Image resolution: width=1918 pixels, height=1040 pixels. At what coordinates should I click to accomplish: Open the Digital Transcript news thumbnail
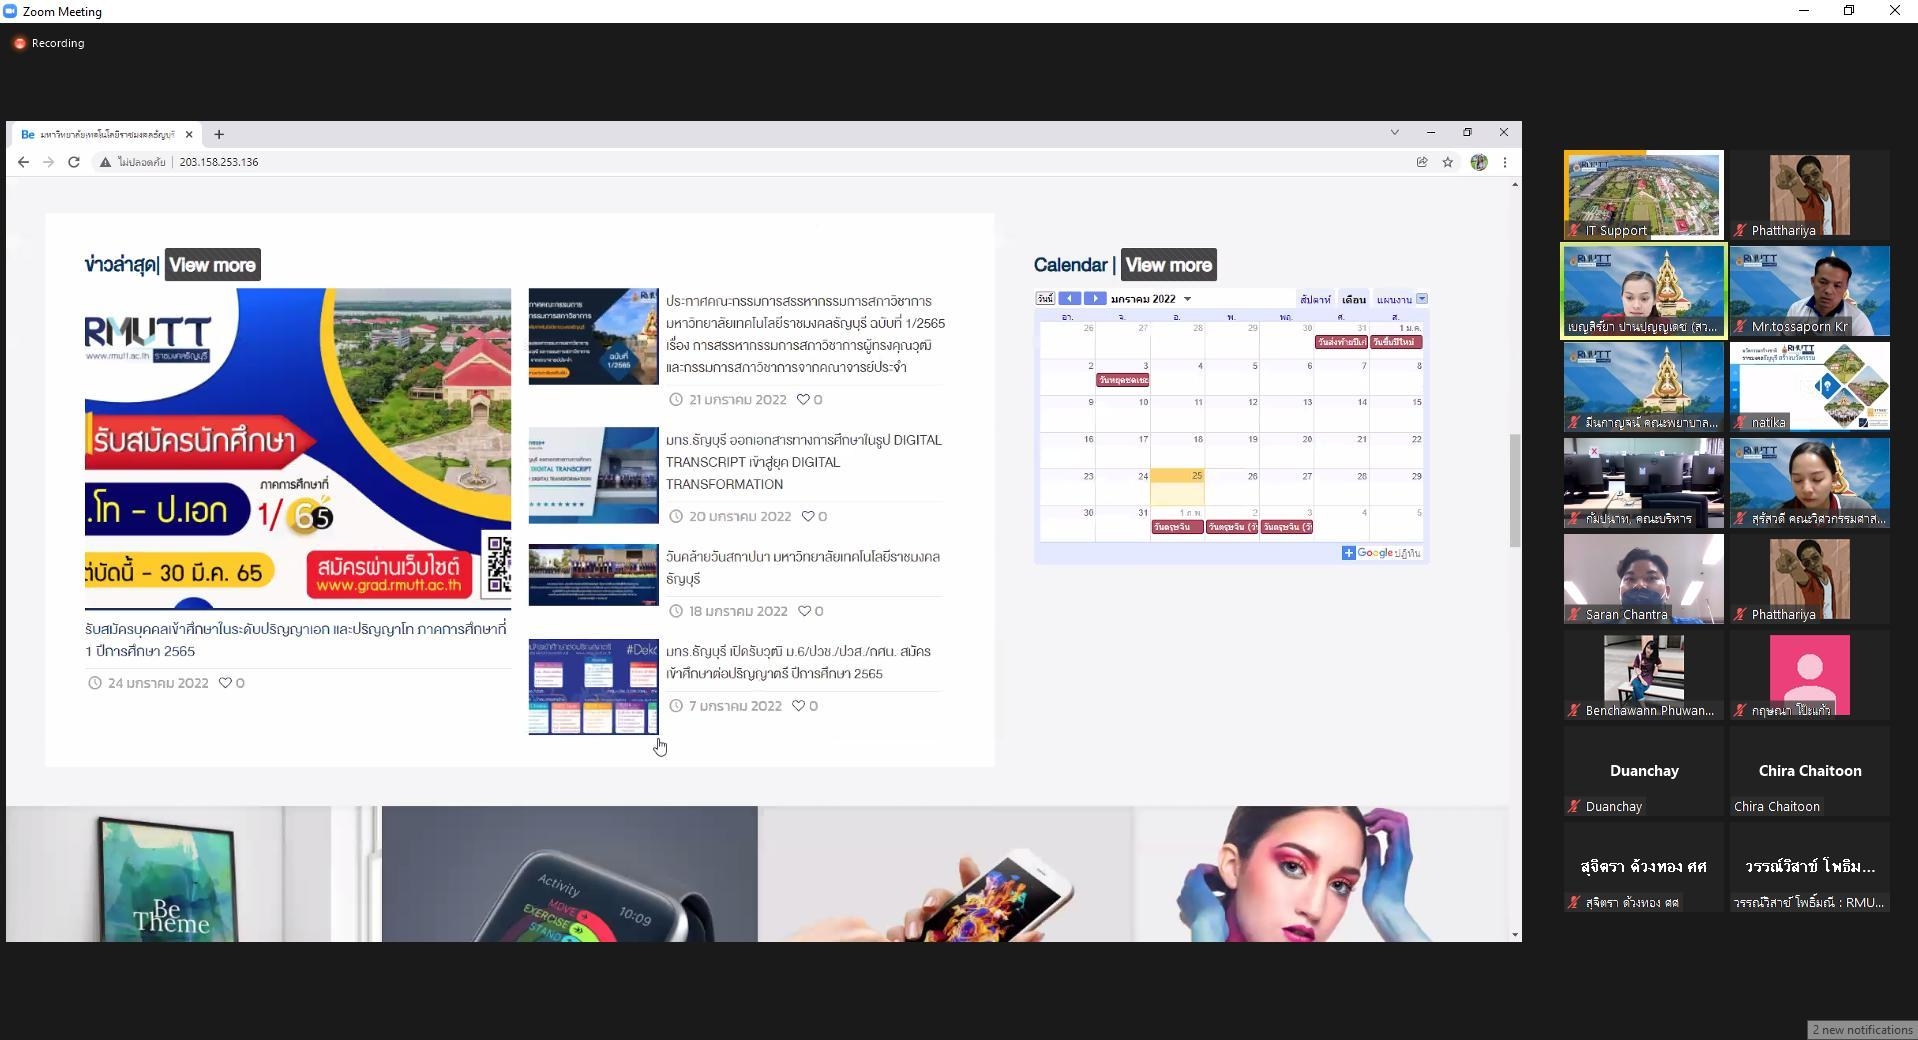pos(594,475)
